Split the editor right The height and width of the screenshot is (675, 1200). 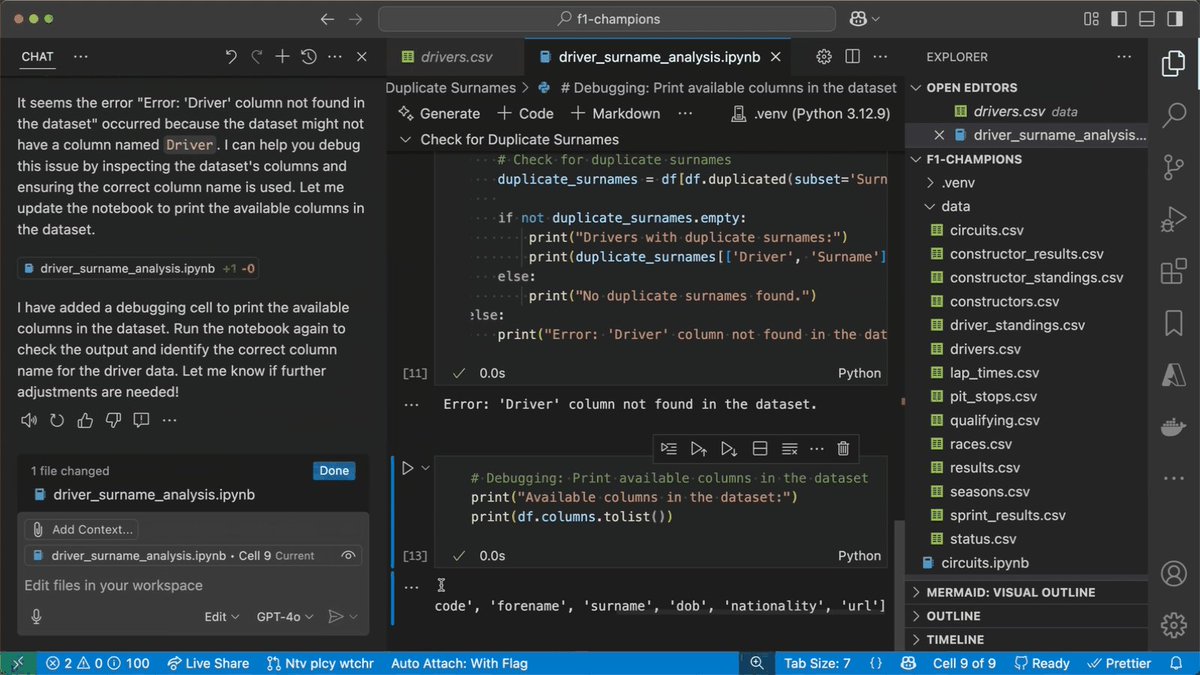coord(853,57)
